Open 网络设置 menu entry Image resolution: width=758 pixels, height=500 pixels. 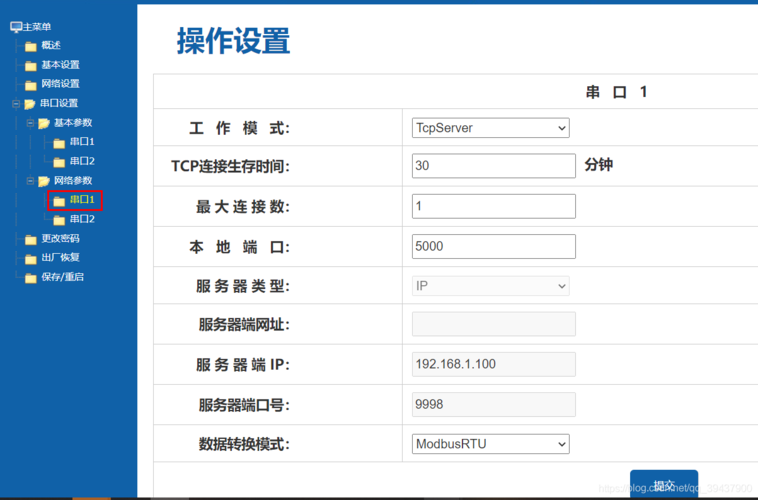tap(60, 84)
